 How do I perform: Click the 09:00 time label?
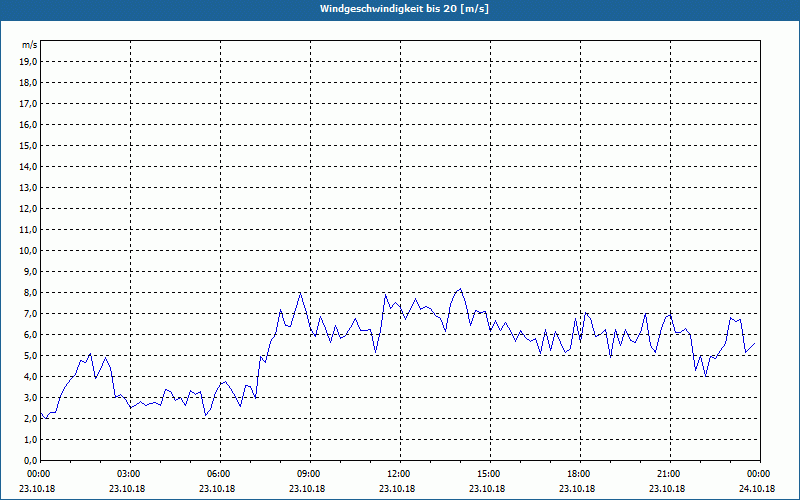(x=310, y=474)
